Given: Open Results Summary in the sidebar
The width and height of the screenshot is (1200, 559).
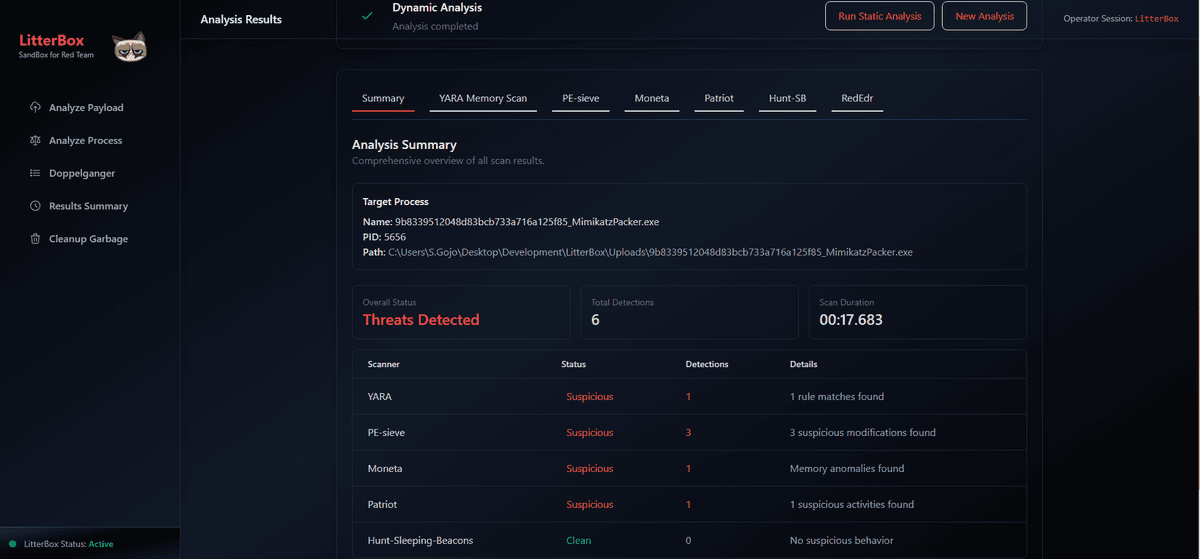Looking at the screenshot, I should coord(90,206).
